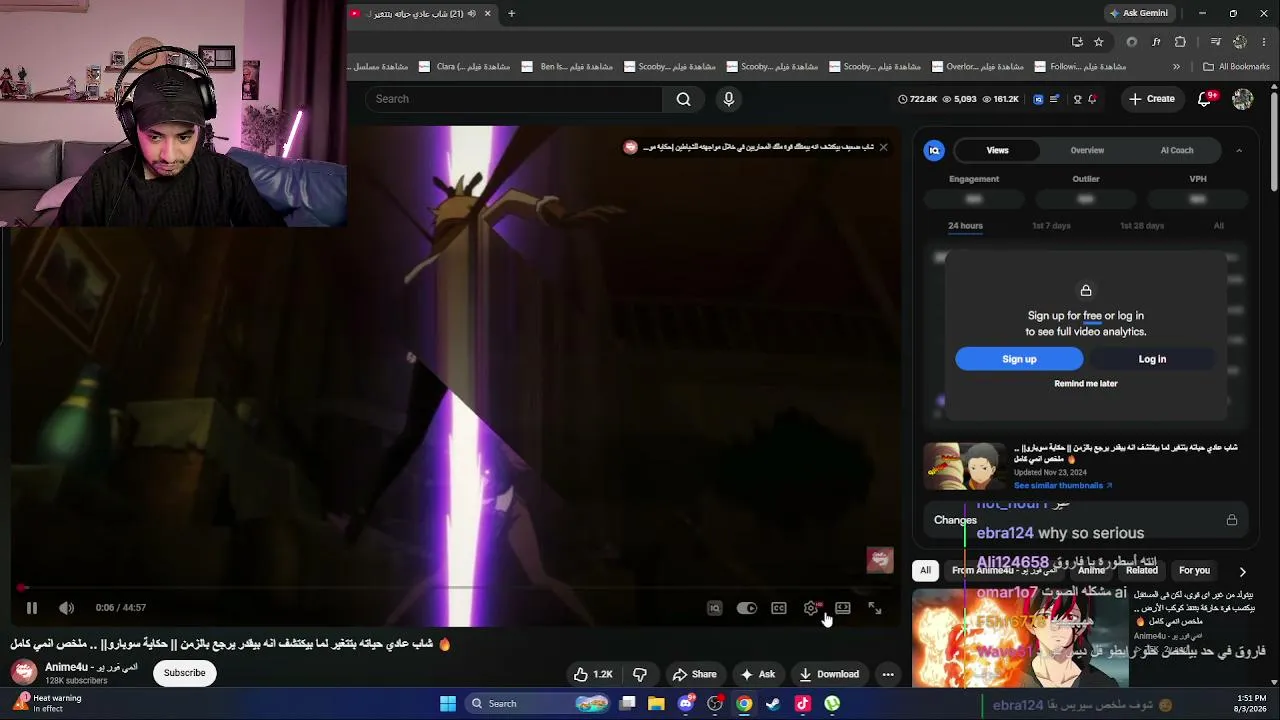Viewport: 1280px width, 720px height.
Task: Download the video
Action: [x=829, y=674]
